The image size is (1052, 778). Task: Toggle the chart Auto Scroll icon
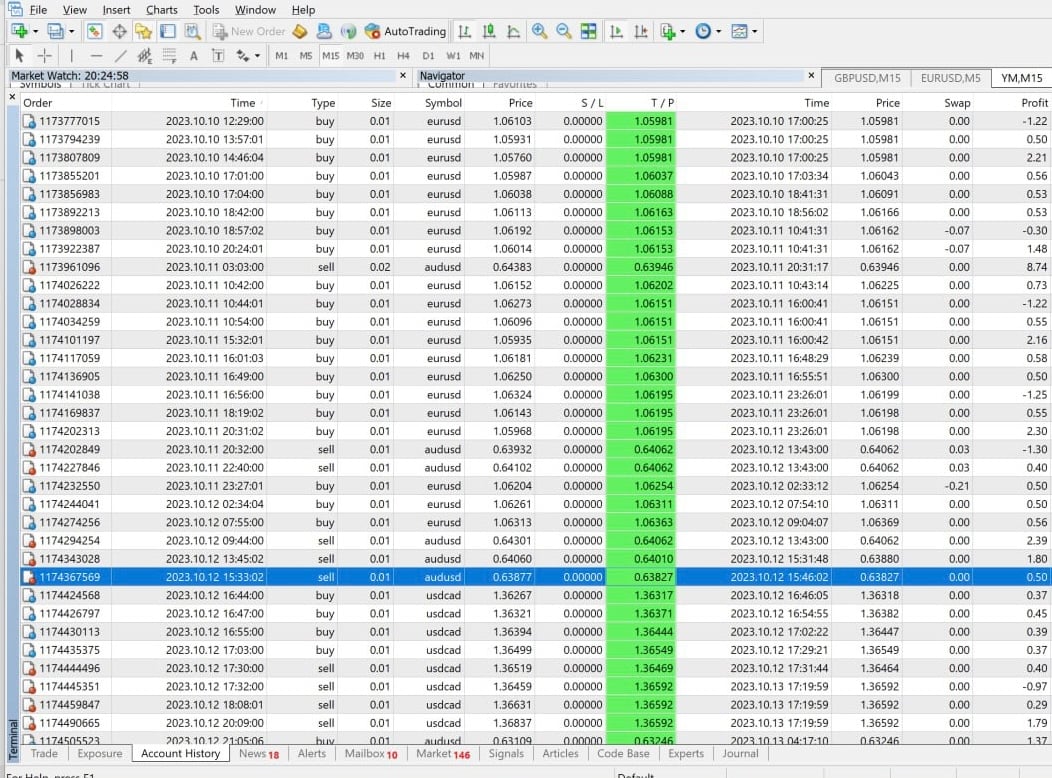tap(616, 31)
